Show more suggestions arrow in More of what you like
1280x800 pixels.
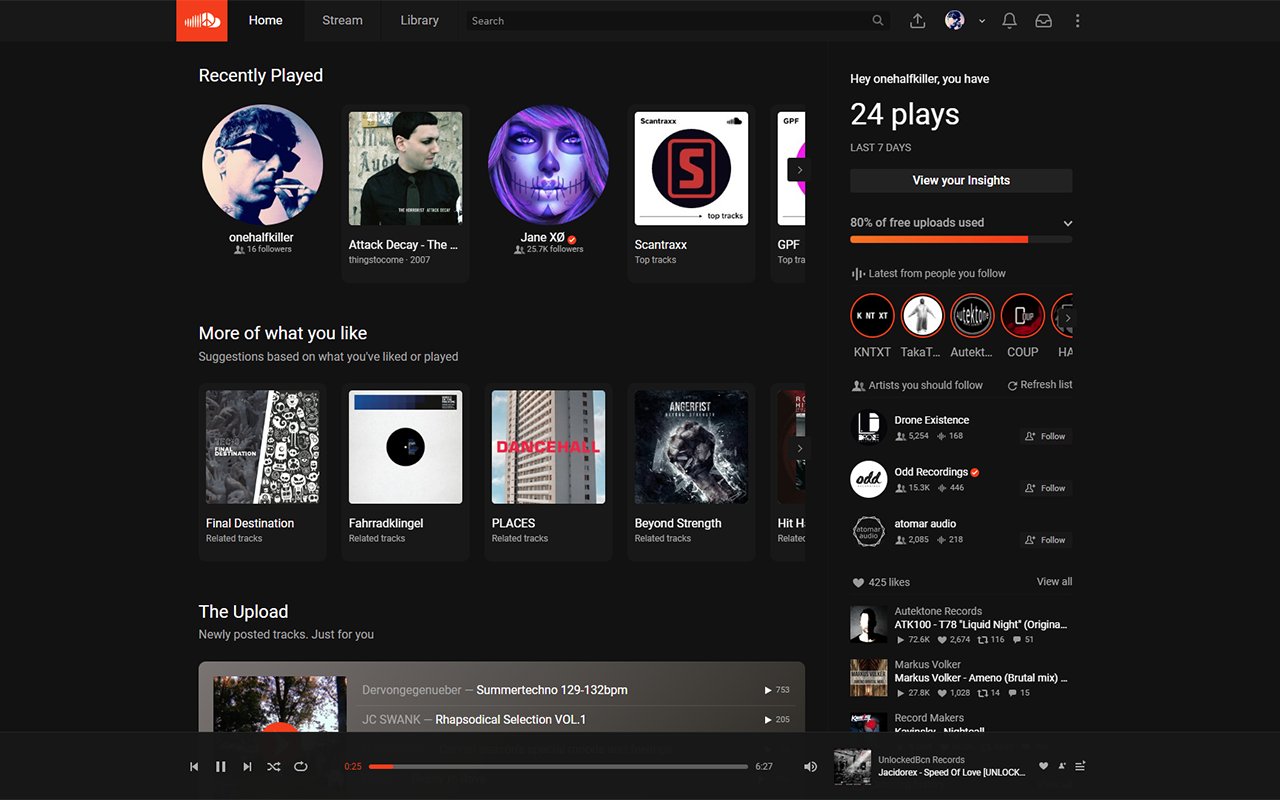(797, 449)
